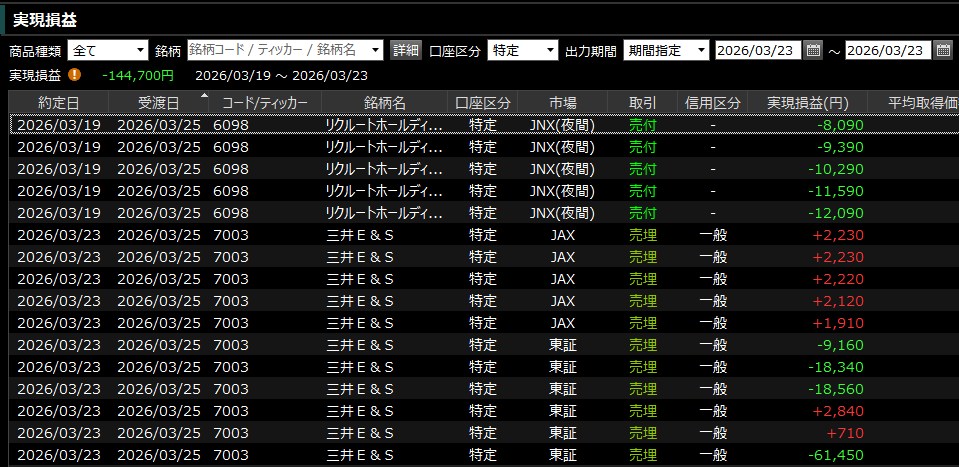Open the 出力期間 dropdown showing 期間指定
Image resolution: width=959 pixels, height=467 pixels.
(x=701, y=51)
